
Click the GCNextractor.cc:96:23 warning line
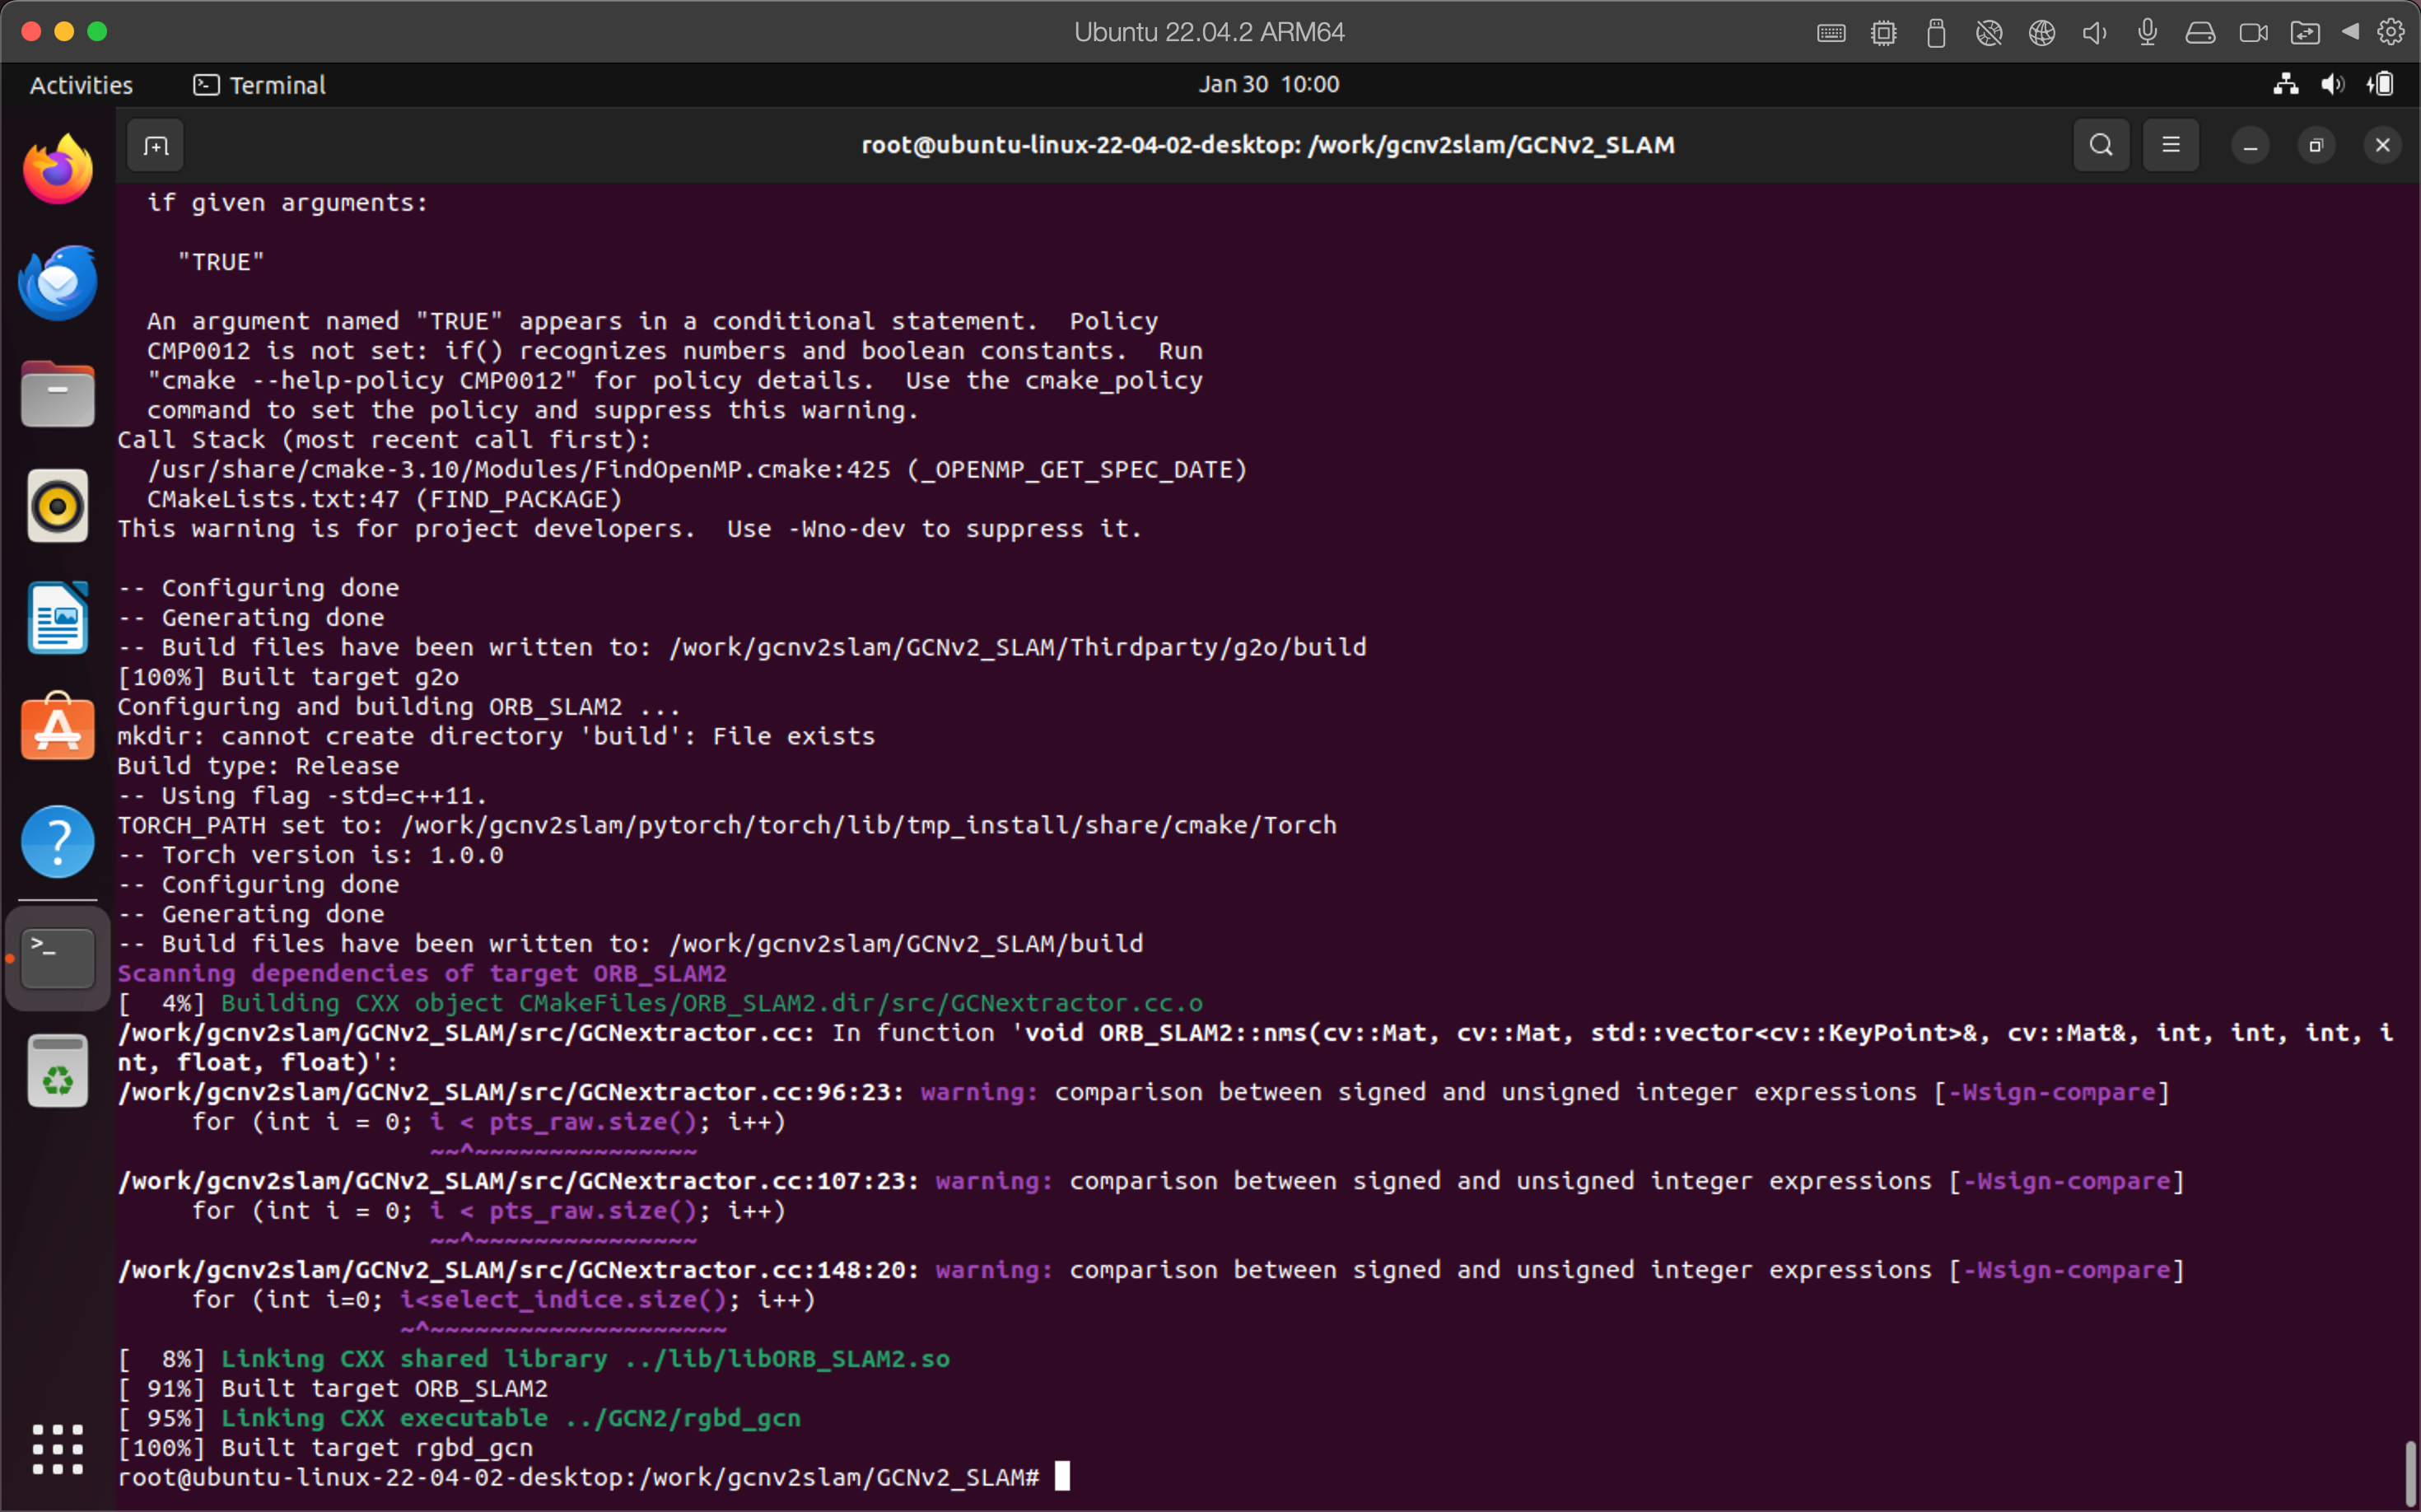coord(1144,1092)
